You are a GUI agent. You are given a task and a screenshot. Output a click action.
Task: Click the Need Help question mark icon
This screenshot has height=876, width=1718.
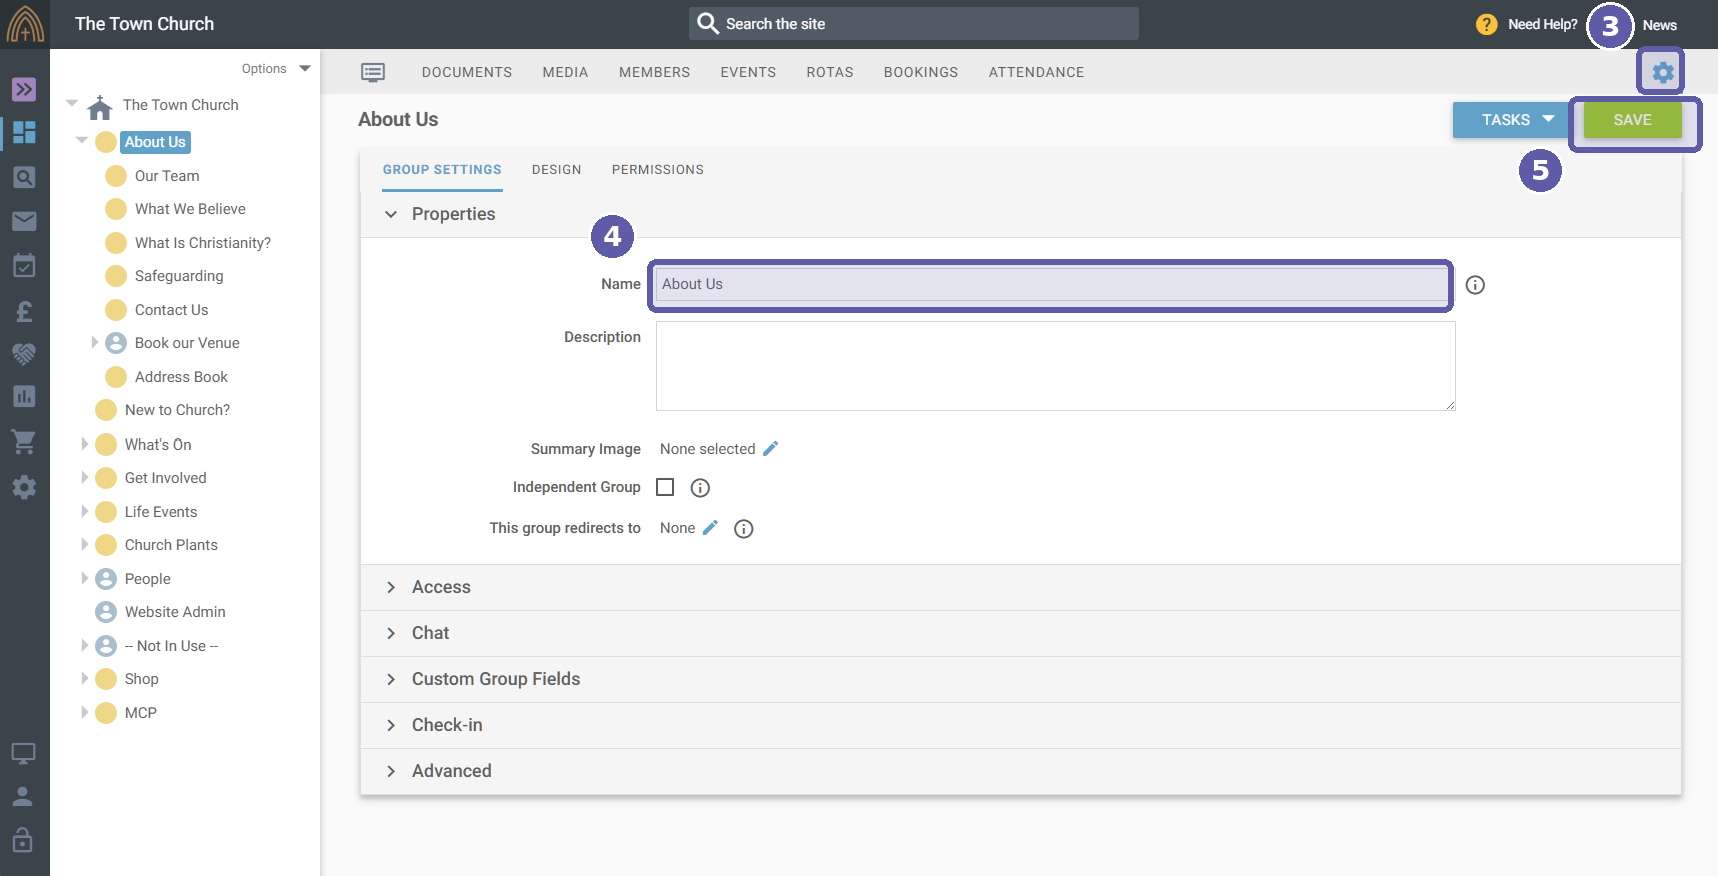tap(1486, 24)
